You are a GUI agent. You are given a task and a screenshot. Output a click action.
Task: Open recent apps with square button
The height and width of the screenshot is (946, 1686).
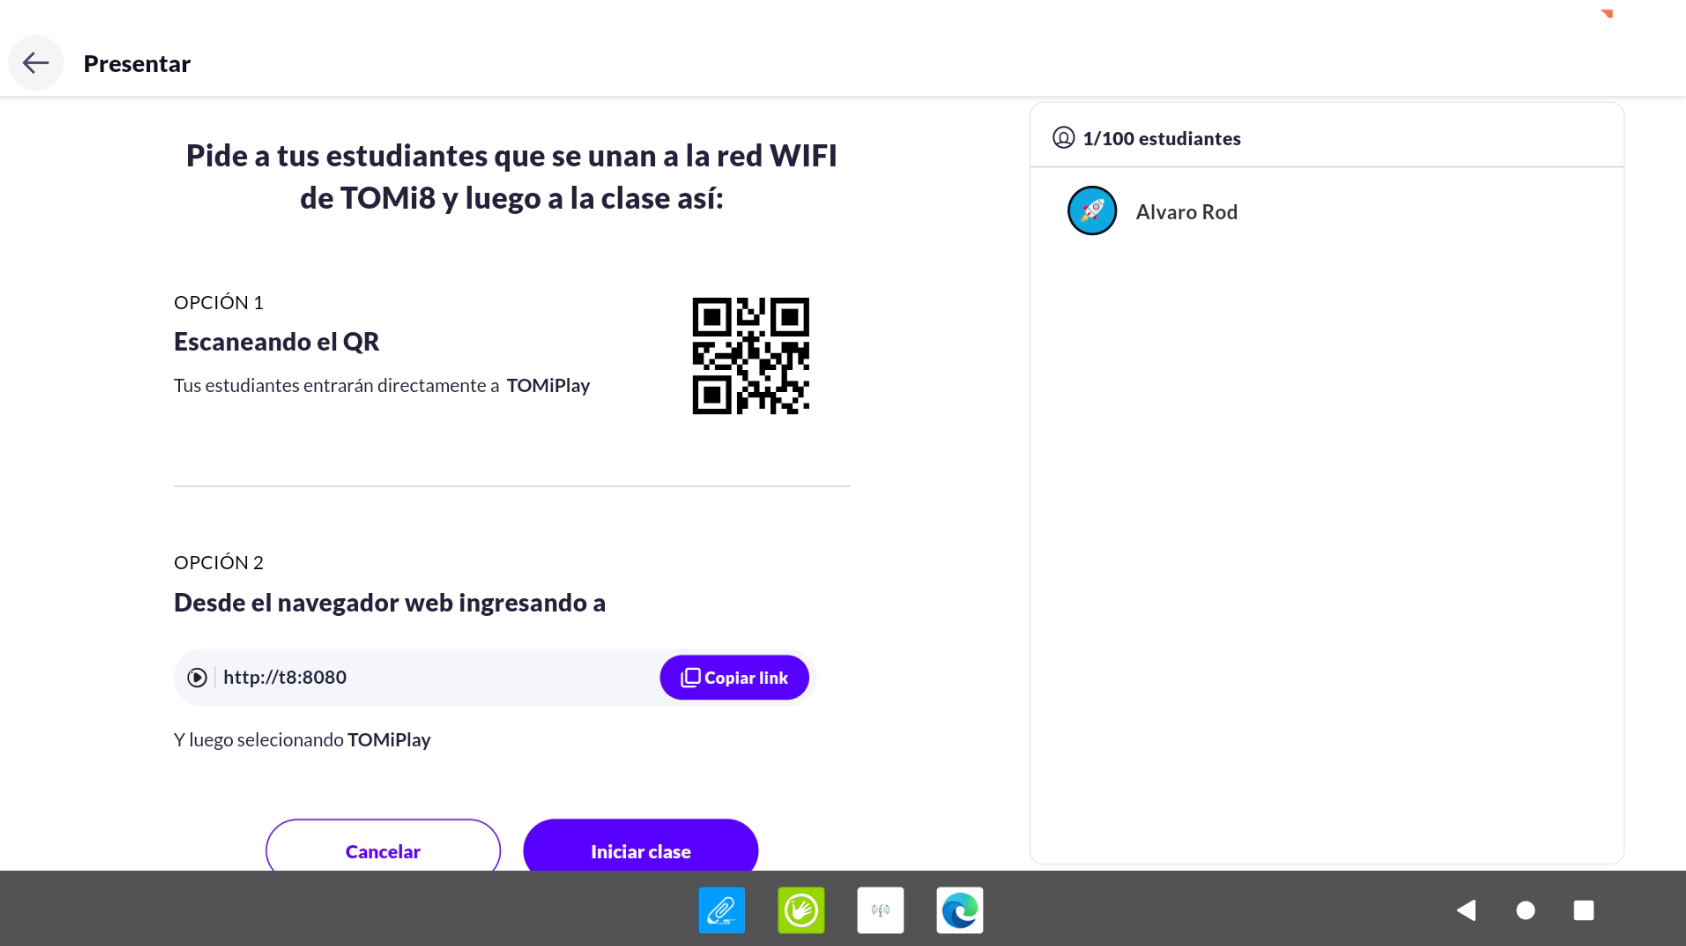point(1583,910)
